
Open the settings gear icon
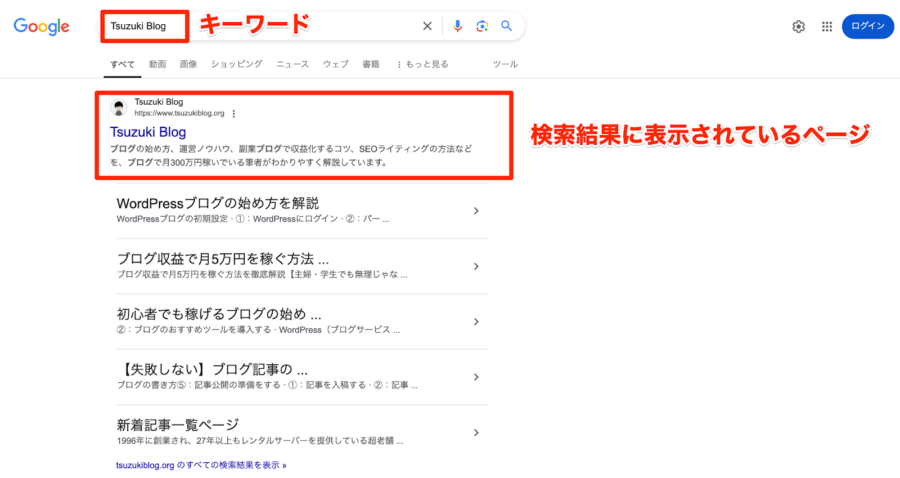(798, 26)
